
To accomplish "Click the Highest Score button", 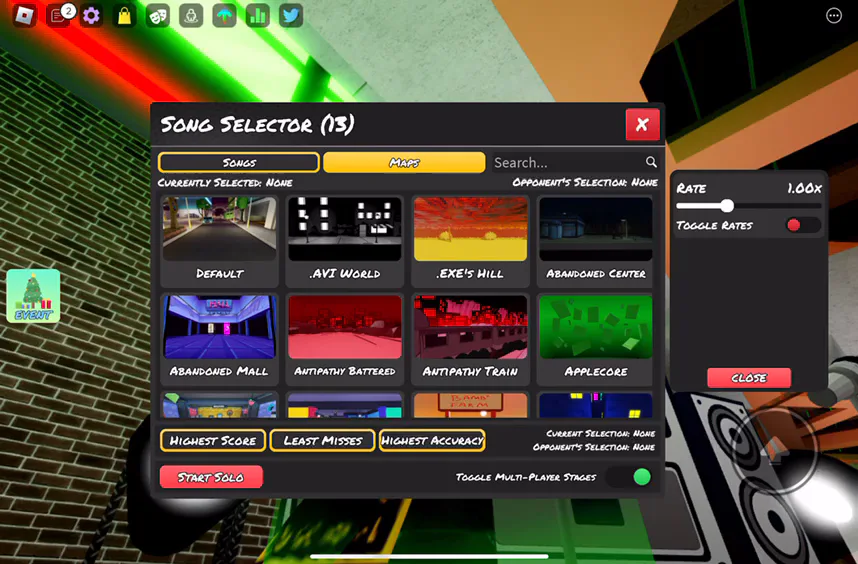I will coord(213,440).
